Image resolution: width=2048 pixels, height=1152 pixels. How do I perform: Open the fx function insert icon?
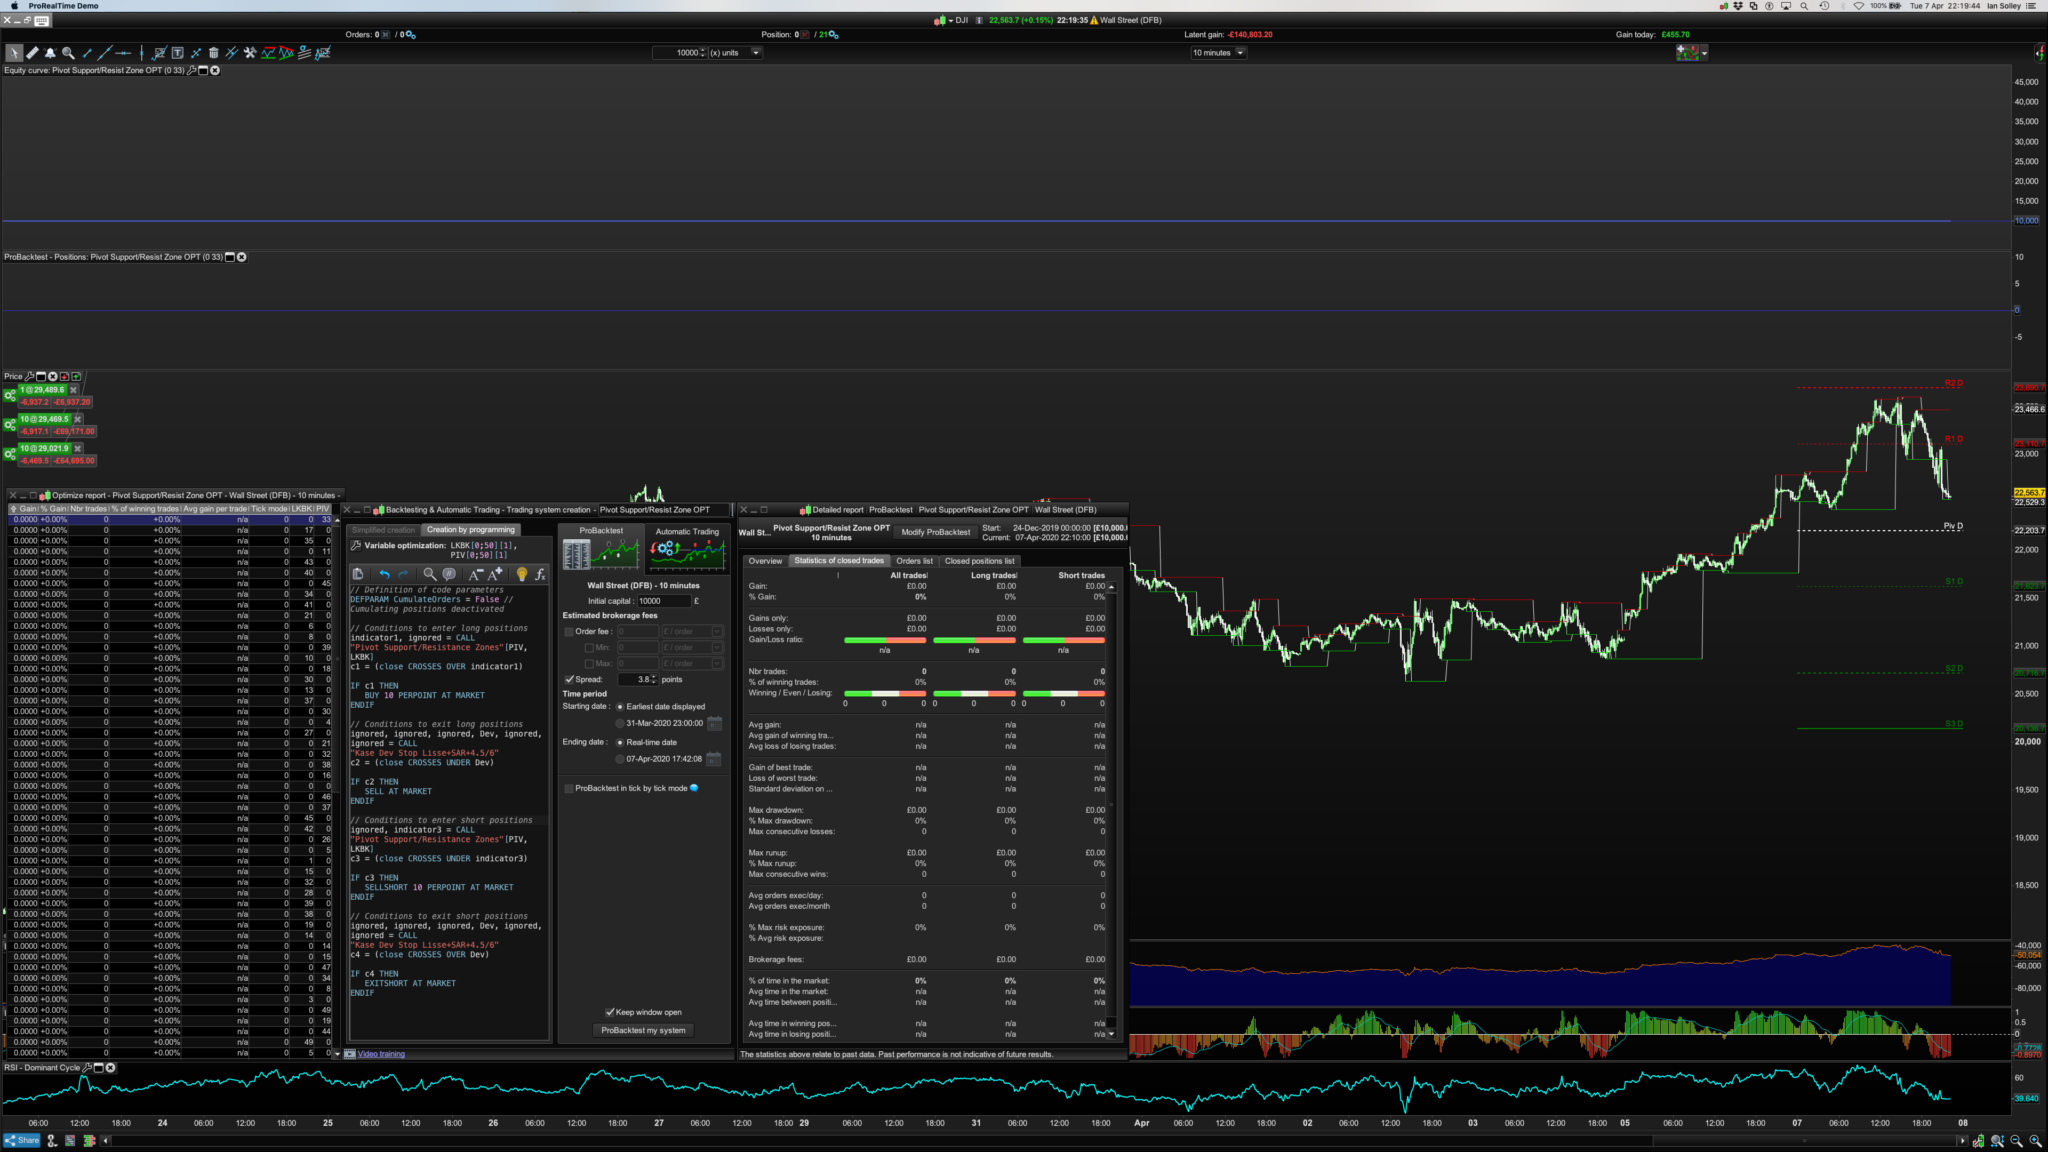(x=540, y=574)
